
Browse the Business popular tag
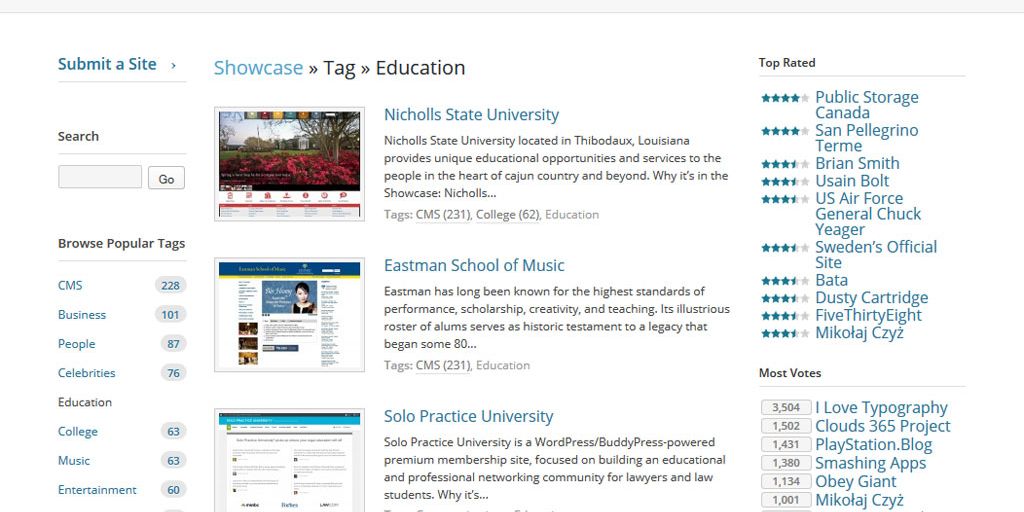[82, 315]
